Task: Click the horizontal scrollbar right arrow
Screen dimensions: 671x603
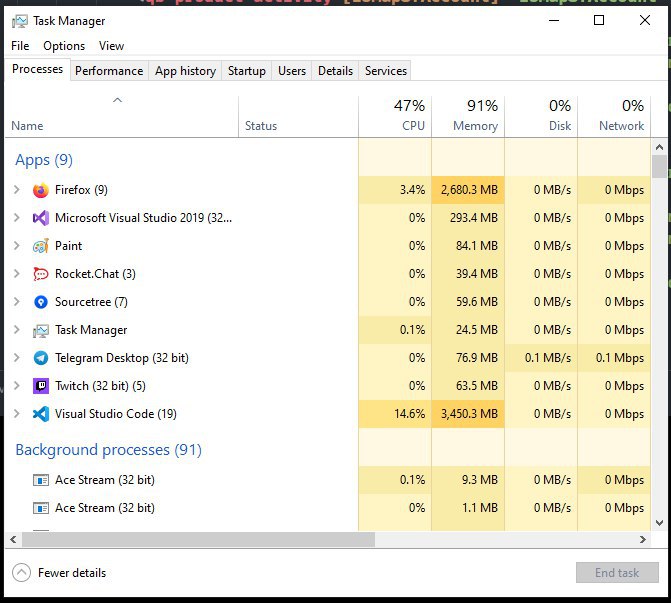Action: tap(643, 540)
